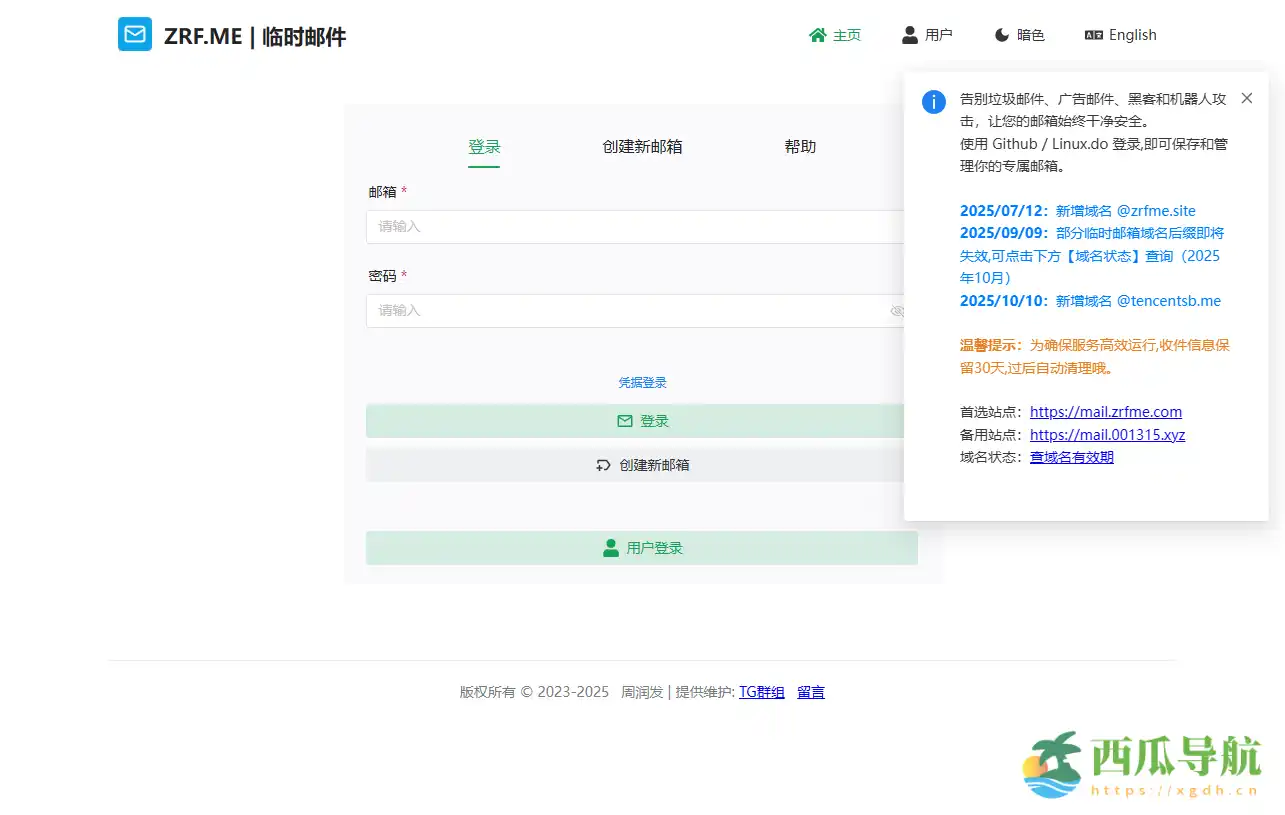
Task: Open the https://mail.zrfme.com link
Action: click(1105, 412)
